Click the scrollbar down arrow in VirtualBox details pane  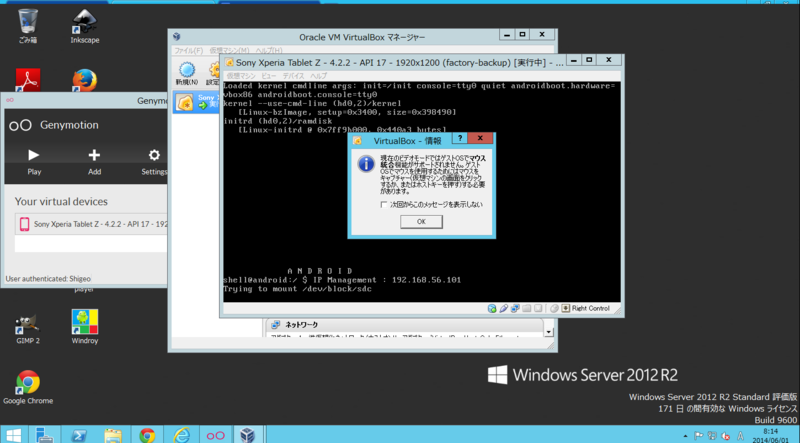coord(548,332)
